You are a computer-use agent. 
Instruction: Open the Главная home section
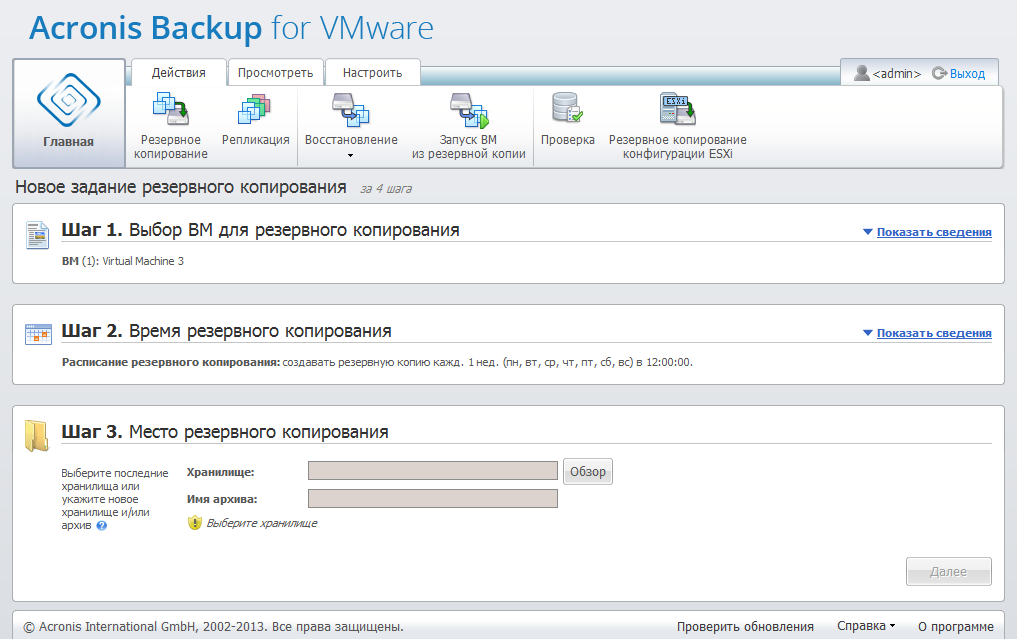[x=69, y=114]
